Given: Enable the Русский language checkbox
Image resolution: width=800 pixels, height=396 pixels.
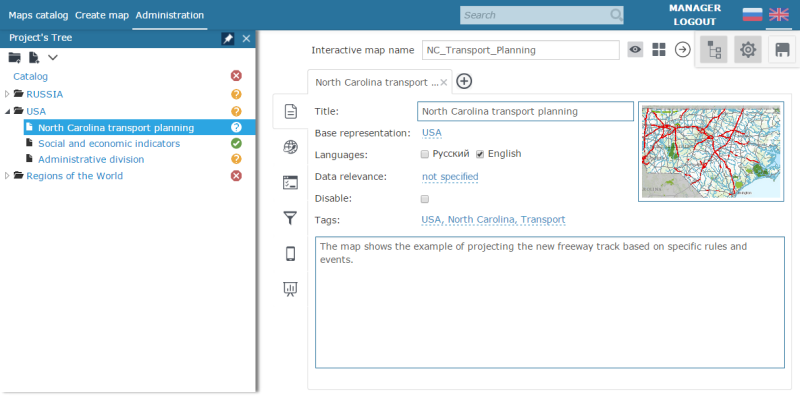Looking at the screenshot, I should tap(424, 154).
